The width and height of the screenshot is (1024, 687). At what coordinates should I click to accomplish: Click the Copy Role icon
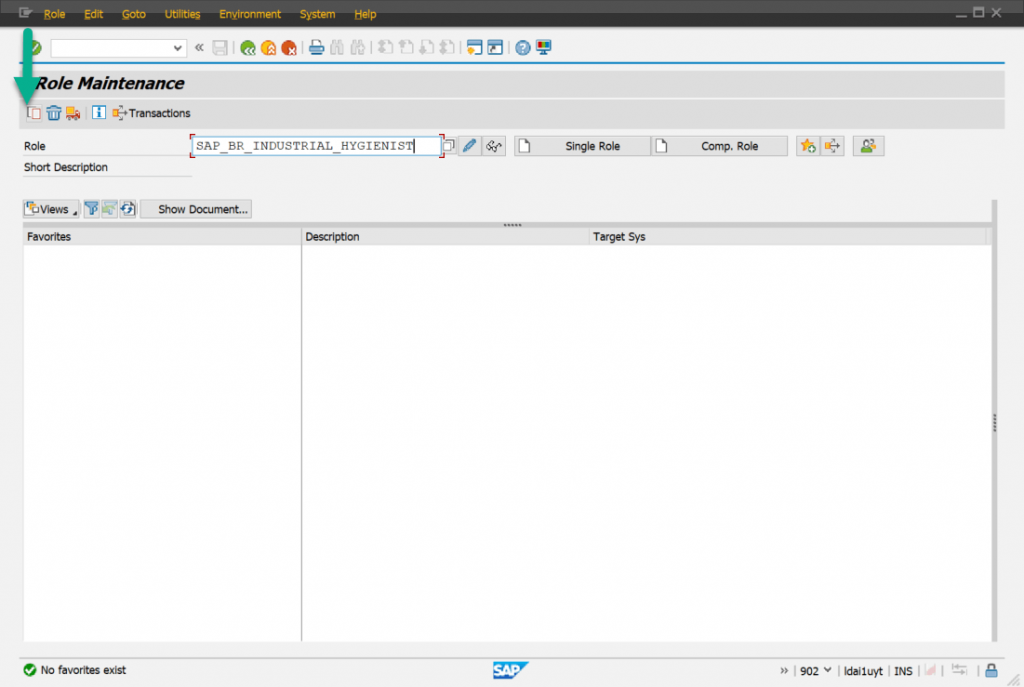[33, 113]
